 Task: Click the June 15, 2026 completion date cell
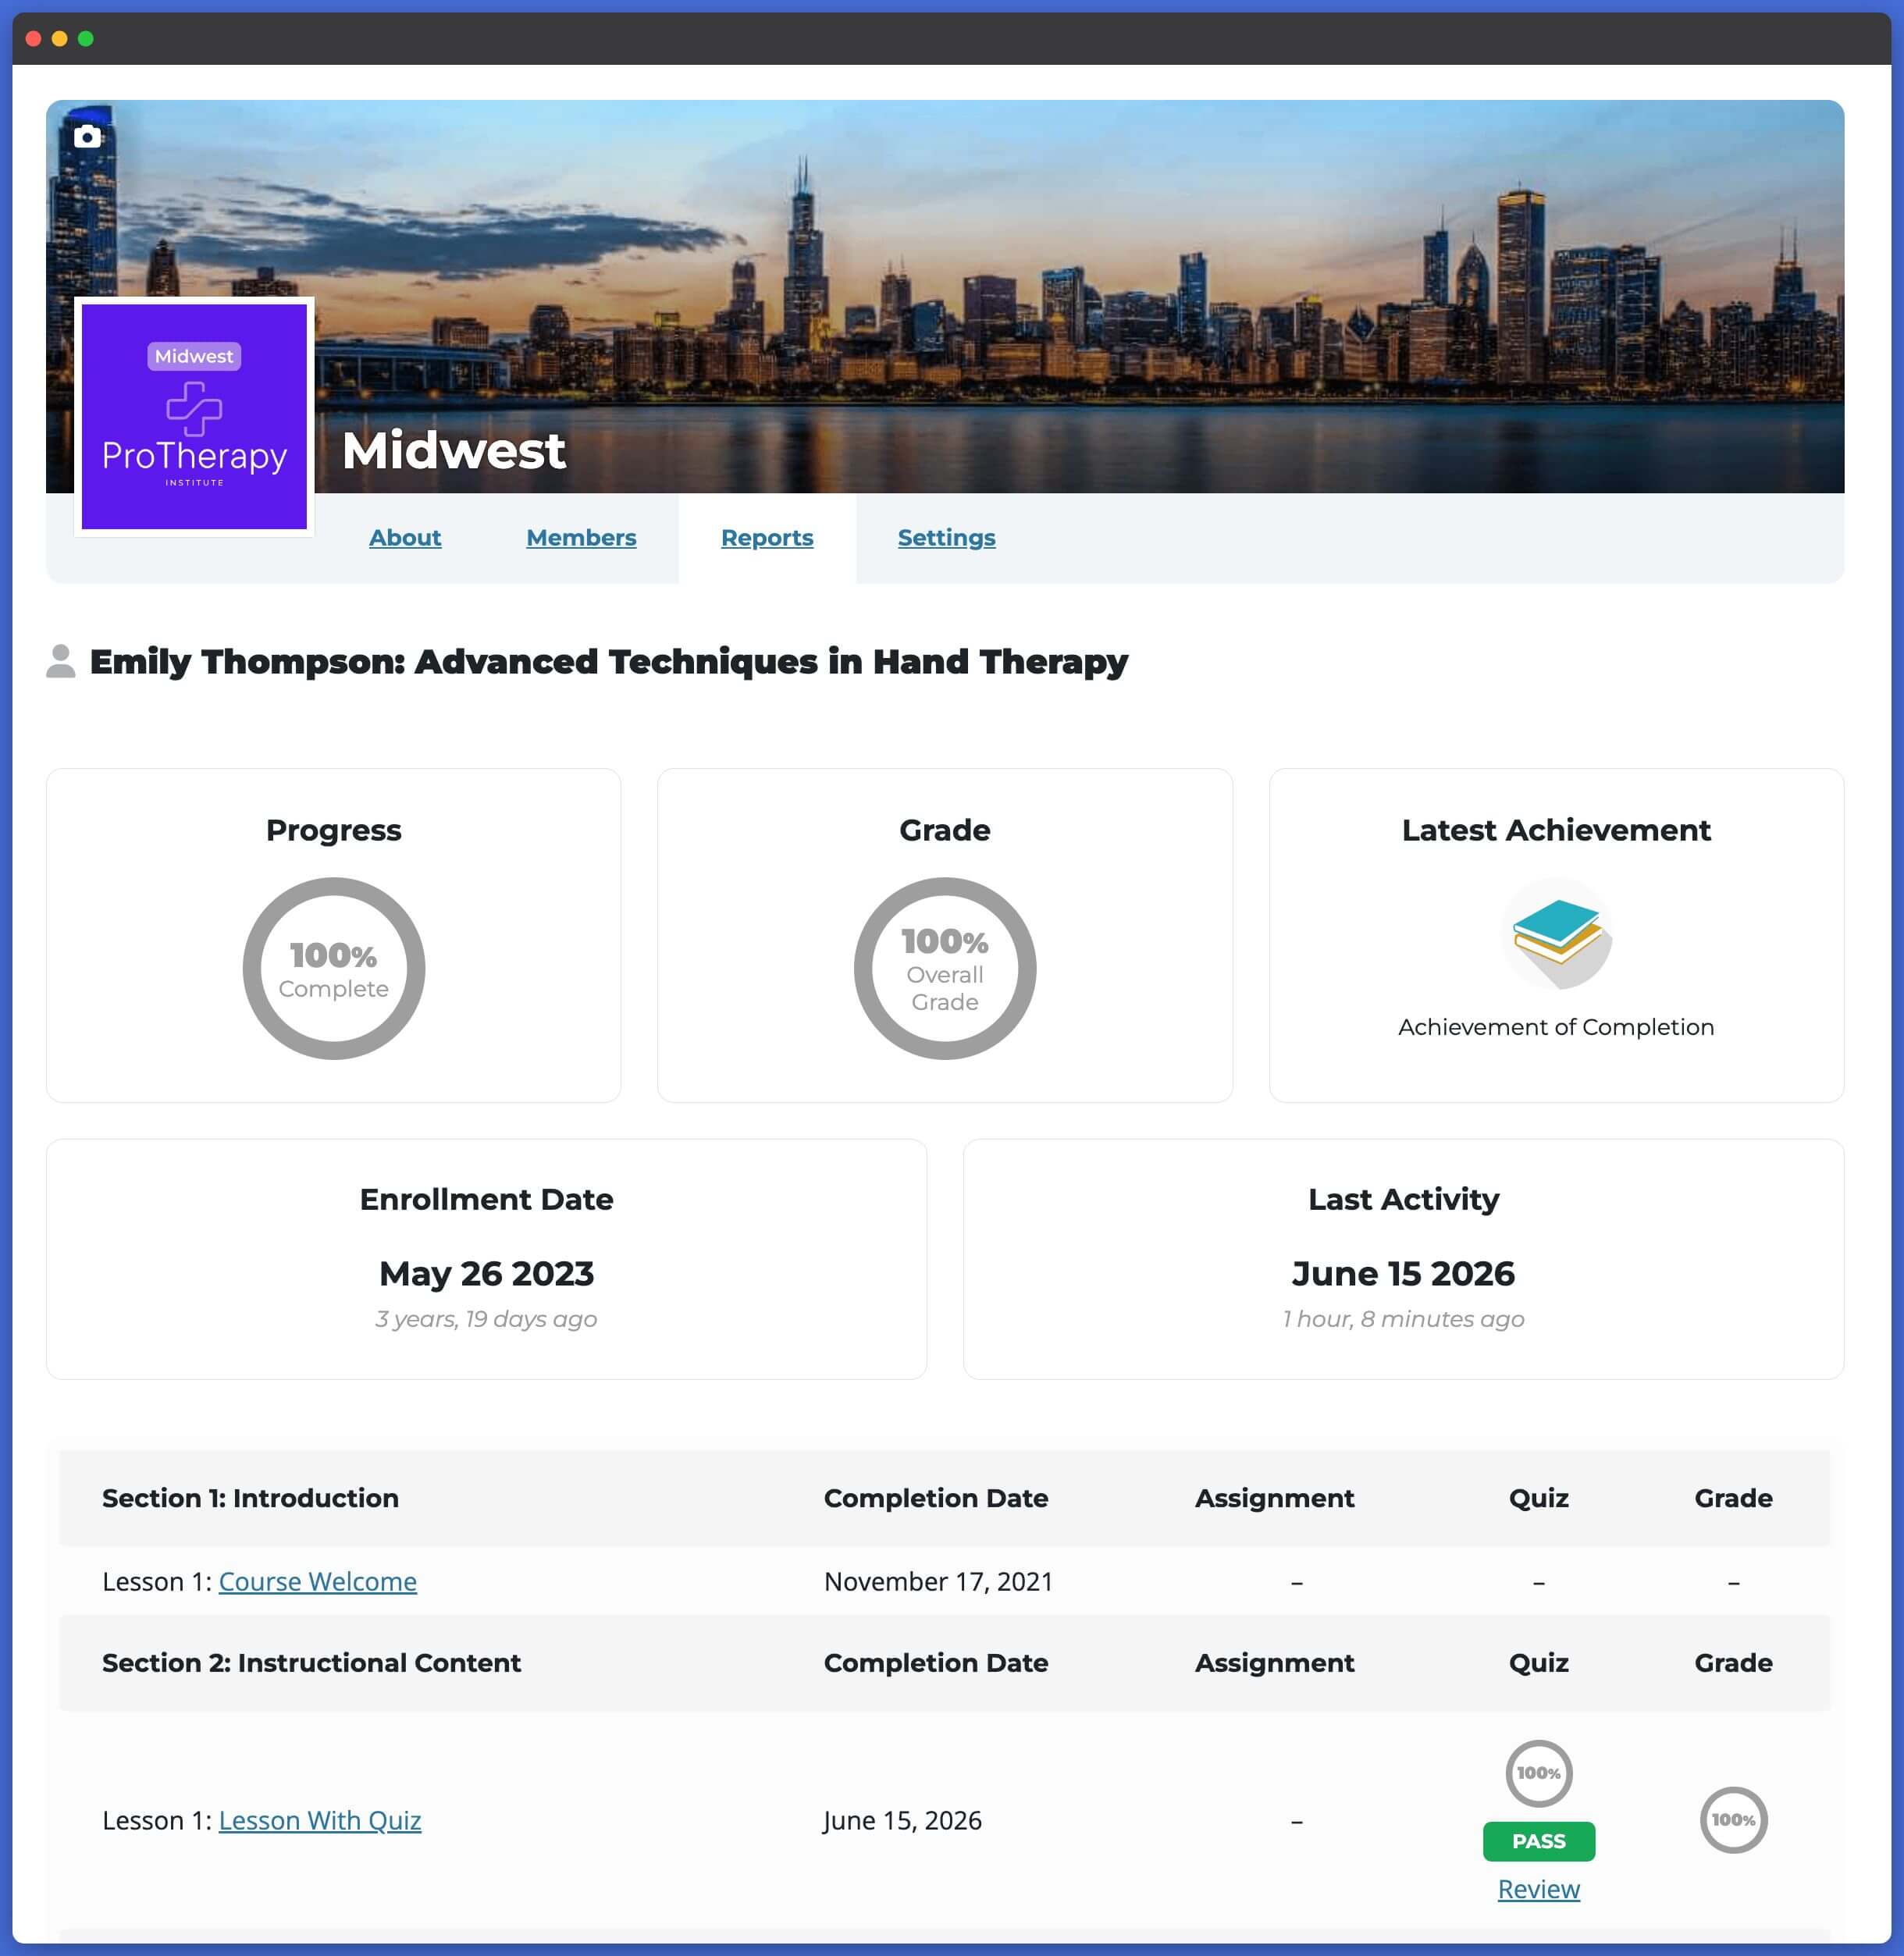pos(902,1820)
